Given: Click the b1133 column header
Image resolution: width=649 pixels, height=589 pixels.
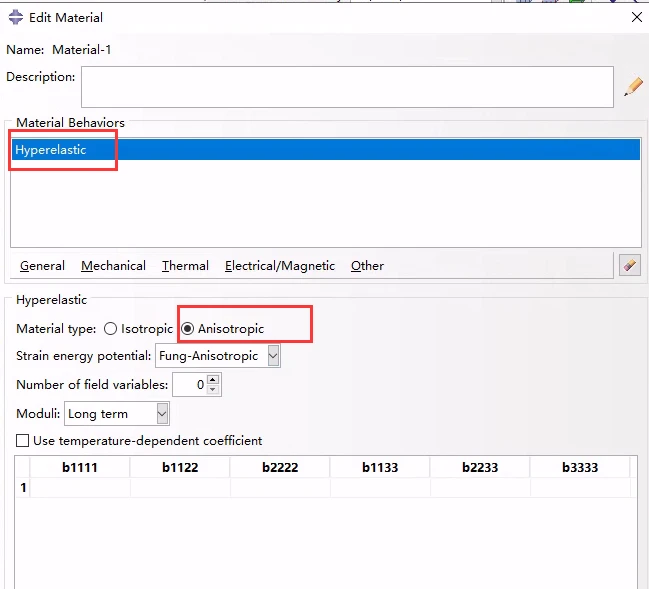Looking at the screenshot, I should coord(380,467).
